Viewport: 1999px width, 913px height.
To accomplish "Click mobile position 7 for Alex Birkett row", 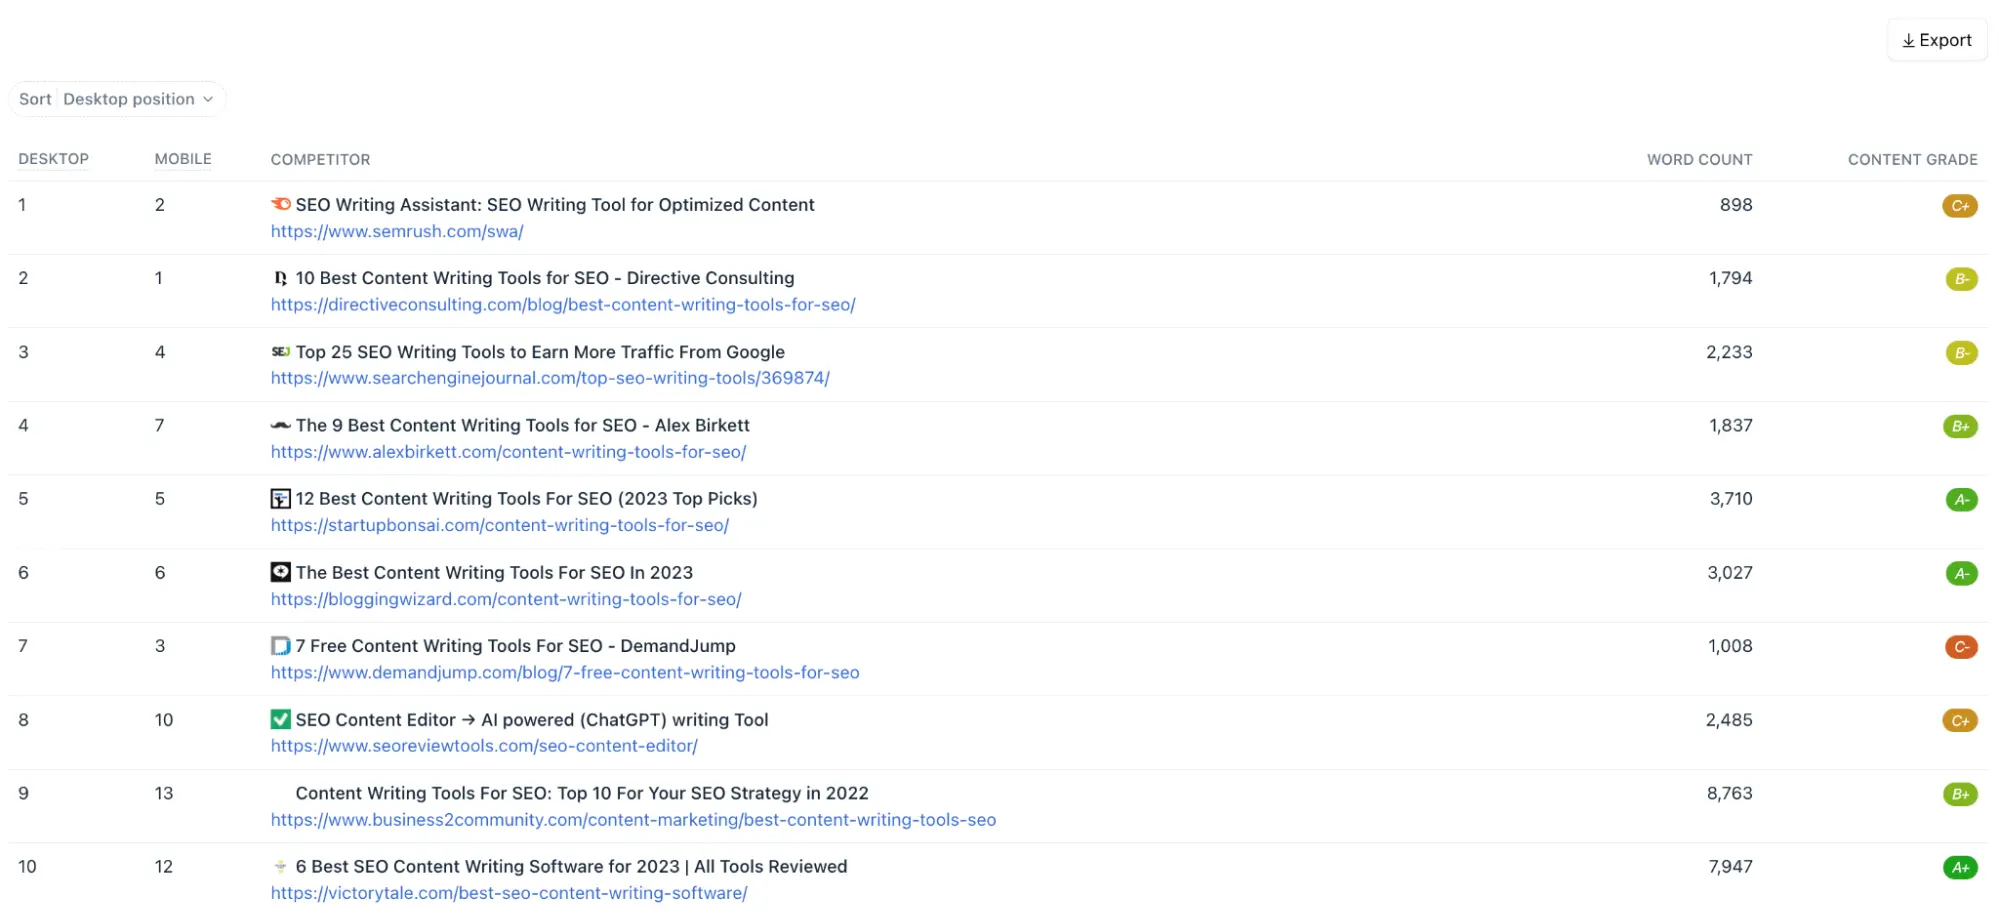I will click(x=160, y=426).
